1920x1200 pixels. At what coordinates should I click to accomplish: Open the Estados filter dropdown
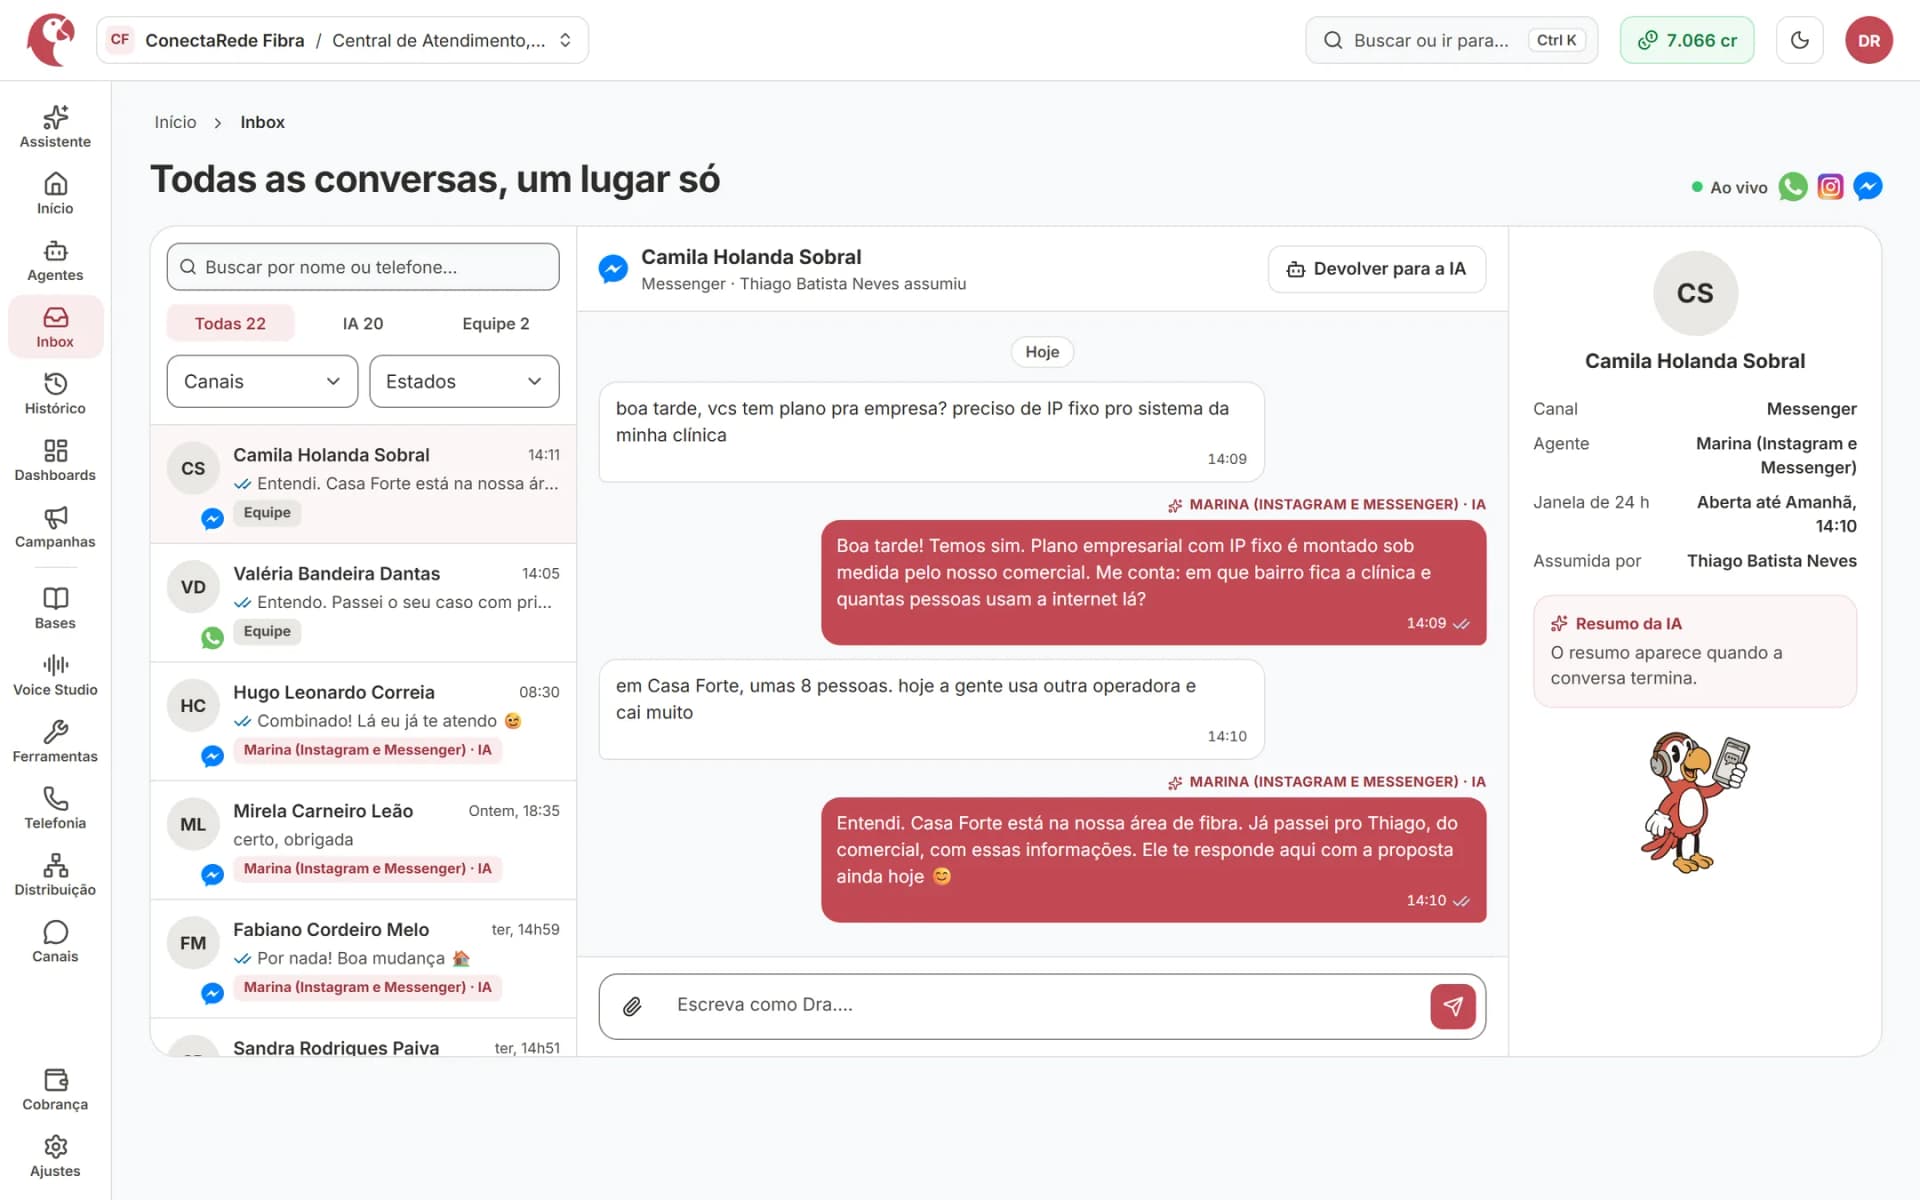pos(464,381)
